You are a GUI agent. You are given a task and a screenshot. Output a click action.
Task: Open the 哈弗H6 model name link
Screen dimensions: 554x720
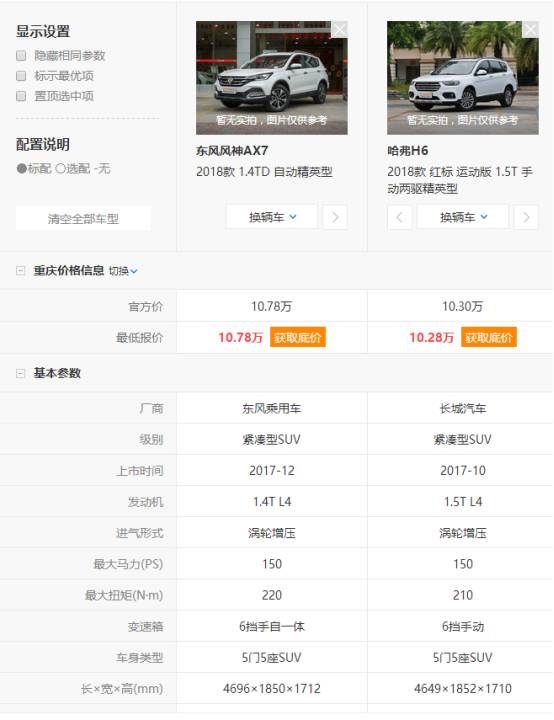pos(407,151)
